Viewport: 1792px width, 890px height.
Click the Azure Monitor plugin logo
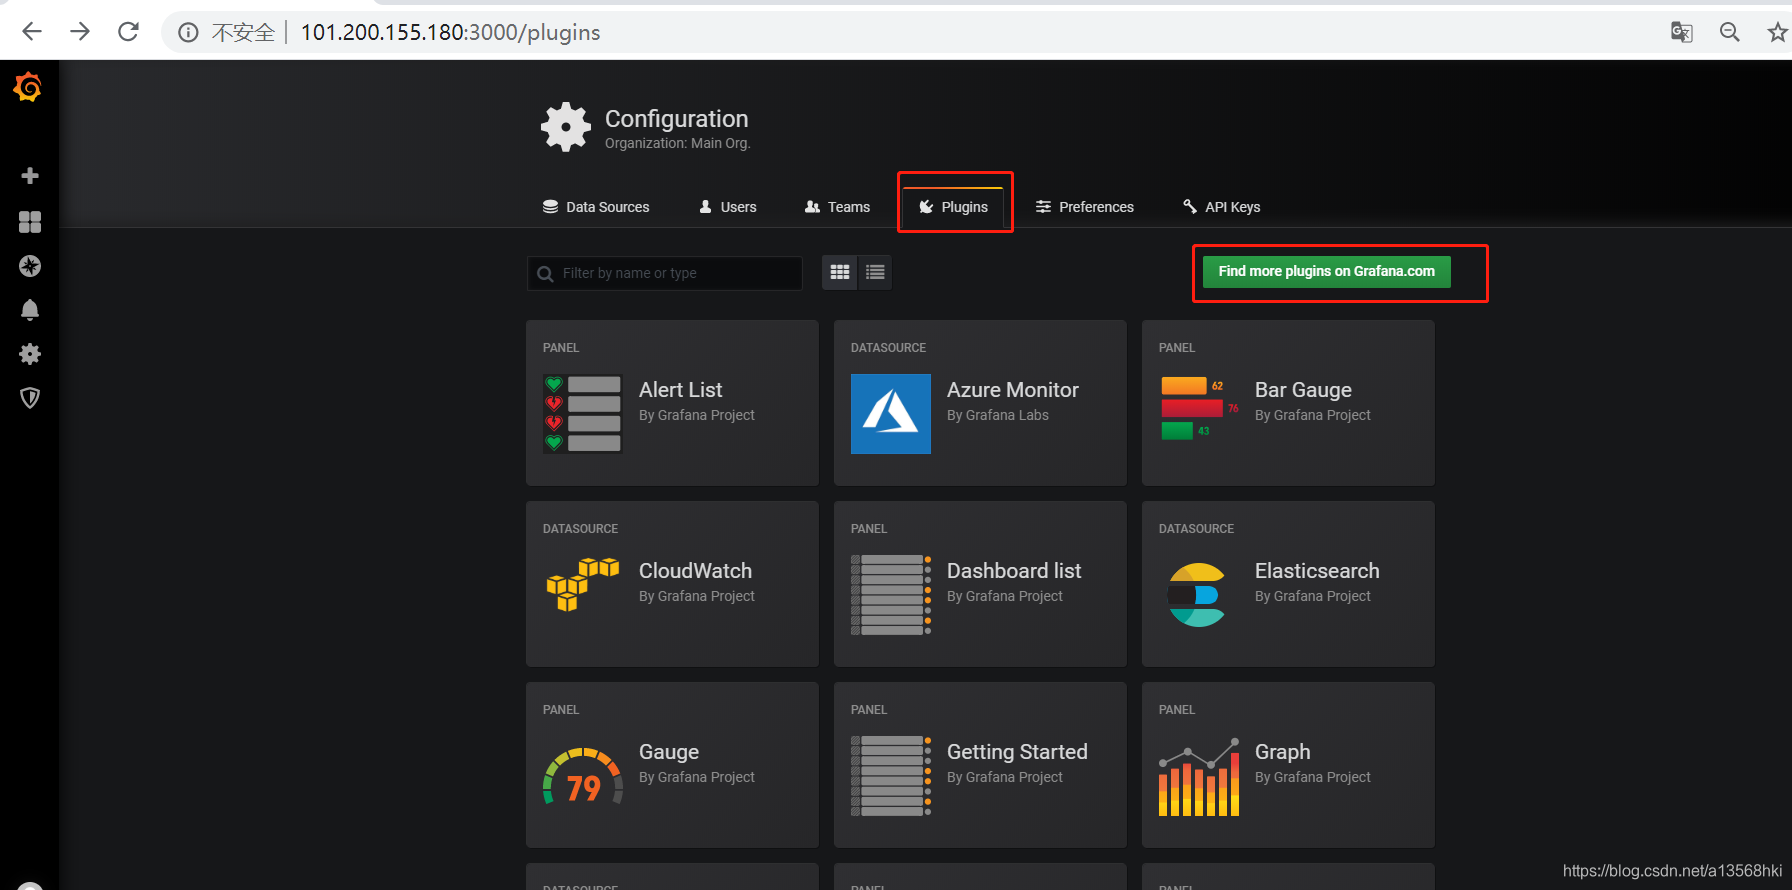click(x=891, y=414)
